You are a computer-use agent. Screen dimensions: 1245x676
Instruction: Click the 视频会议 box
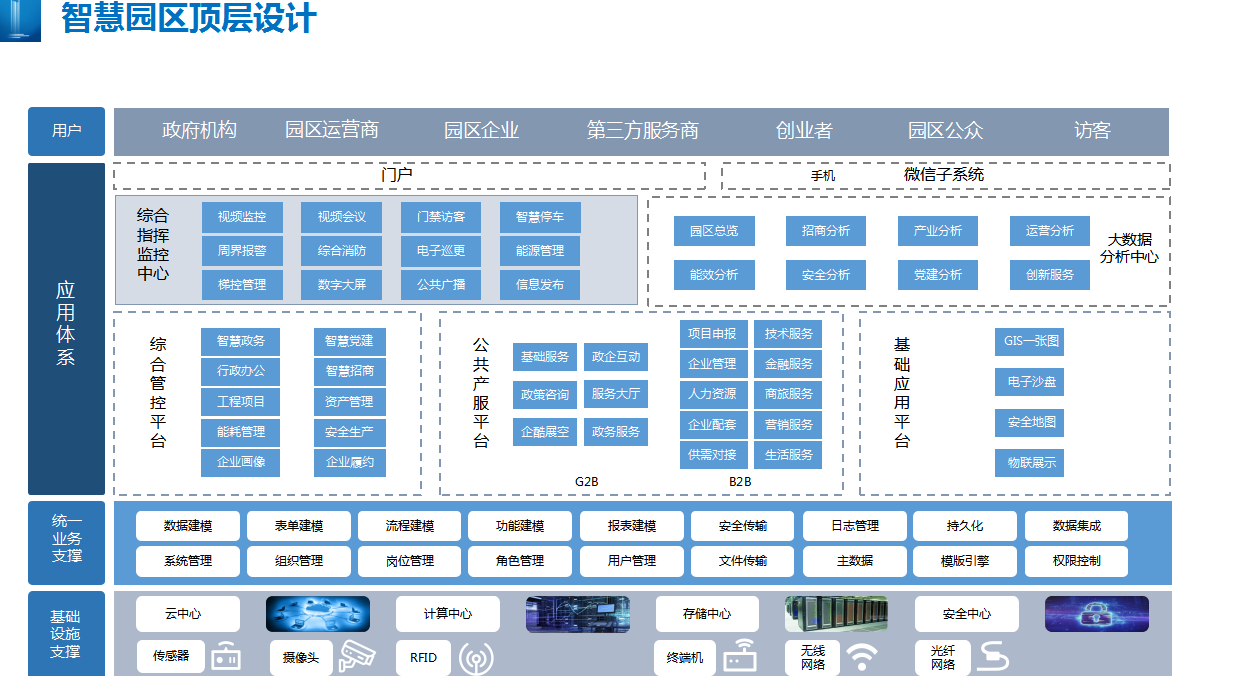pos(342,217)
